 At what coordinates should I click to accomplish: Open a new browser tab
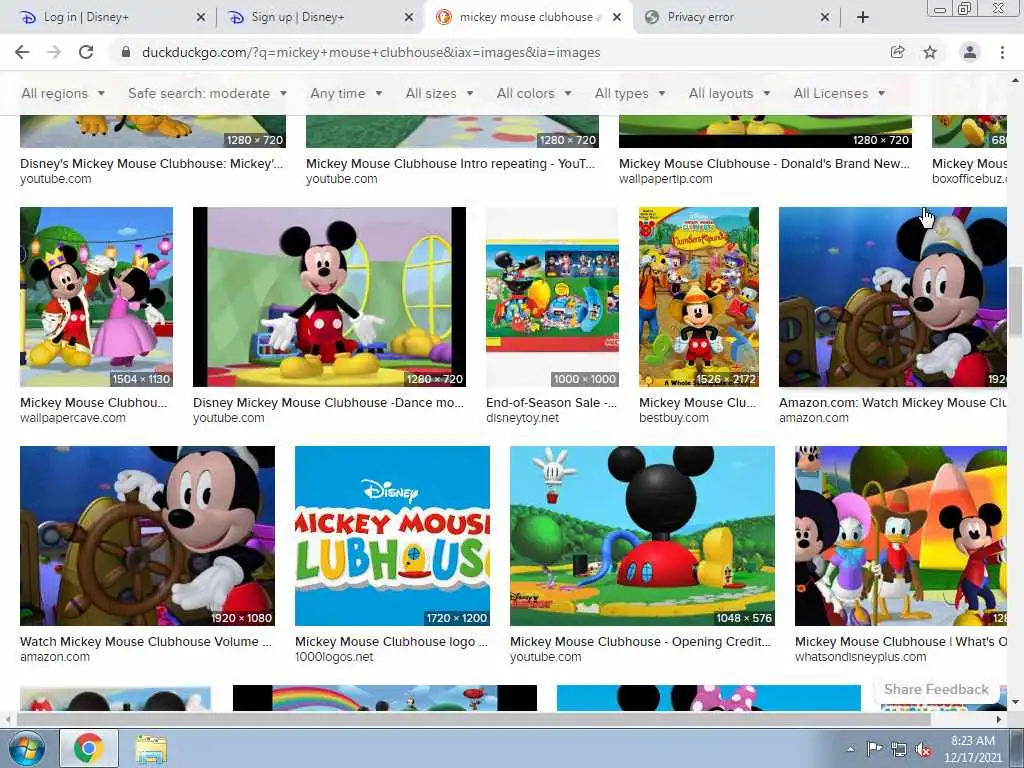click(x=863, y=17)
